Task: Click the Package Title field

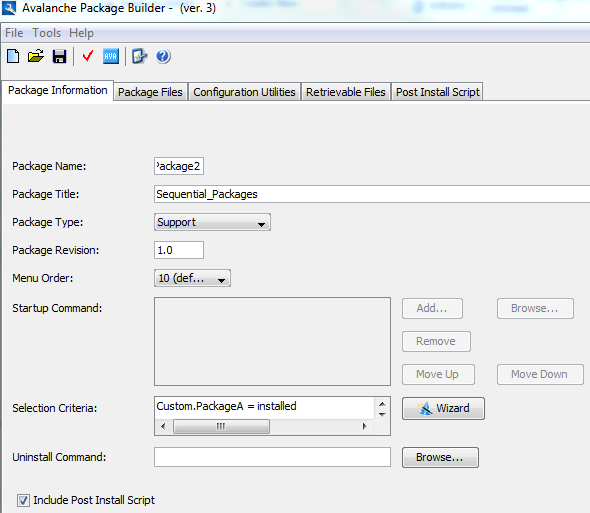Action: pyautogui.click(x=372, y=194)
